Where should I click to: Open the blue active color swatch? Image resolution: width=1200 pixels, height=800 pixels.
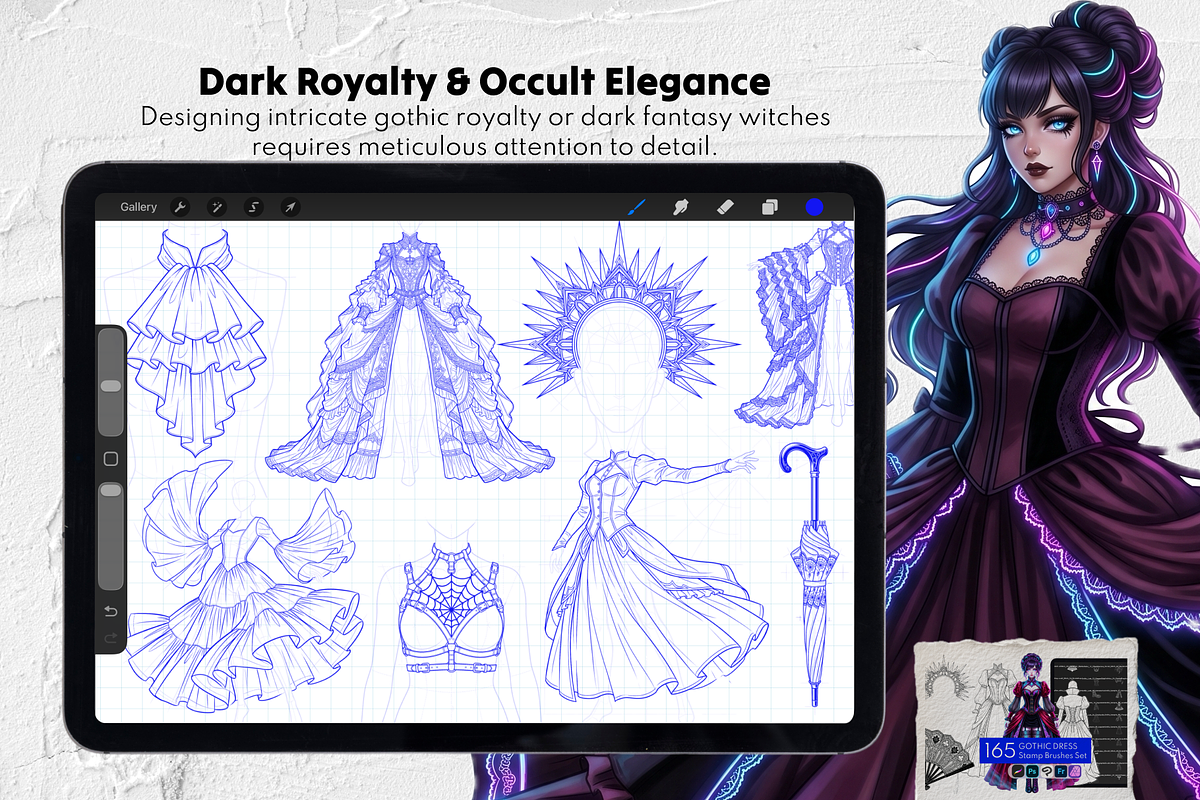pos(814,207)
